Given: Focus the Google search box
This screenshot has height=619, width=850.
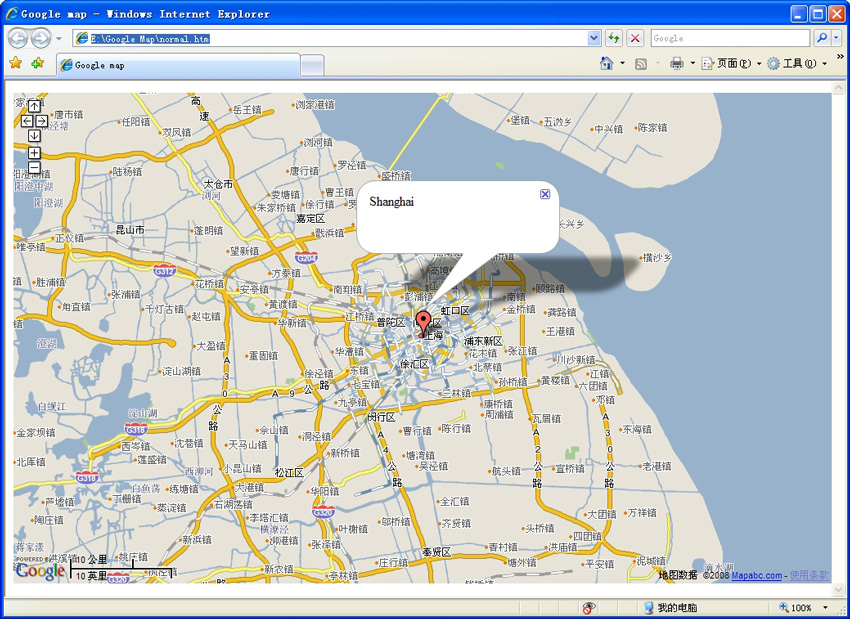Looking at the screenshot, I should coord(730,38).
